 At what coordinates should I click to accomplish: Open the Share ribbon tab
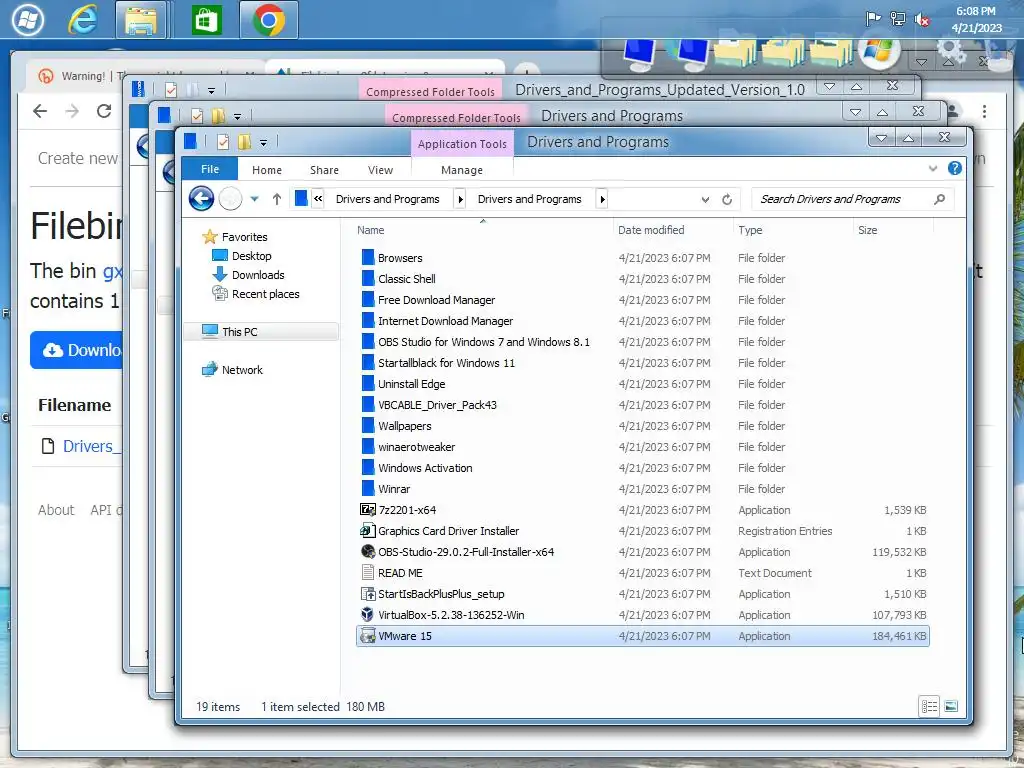[324, 170]
